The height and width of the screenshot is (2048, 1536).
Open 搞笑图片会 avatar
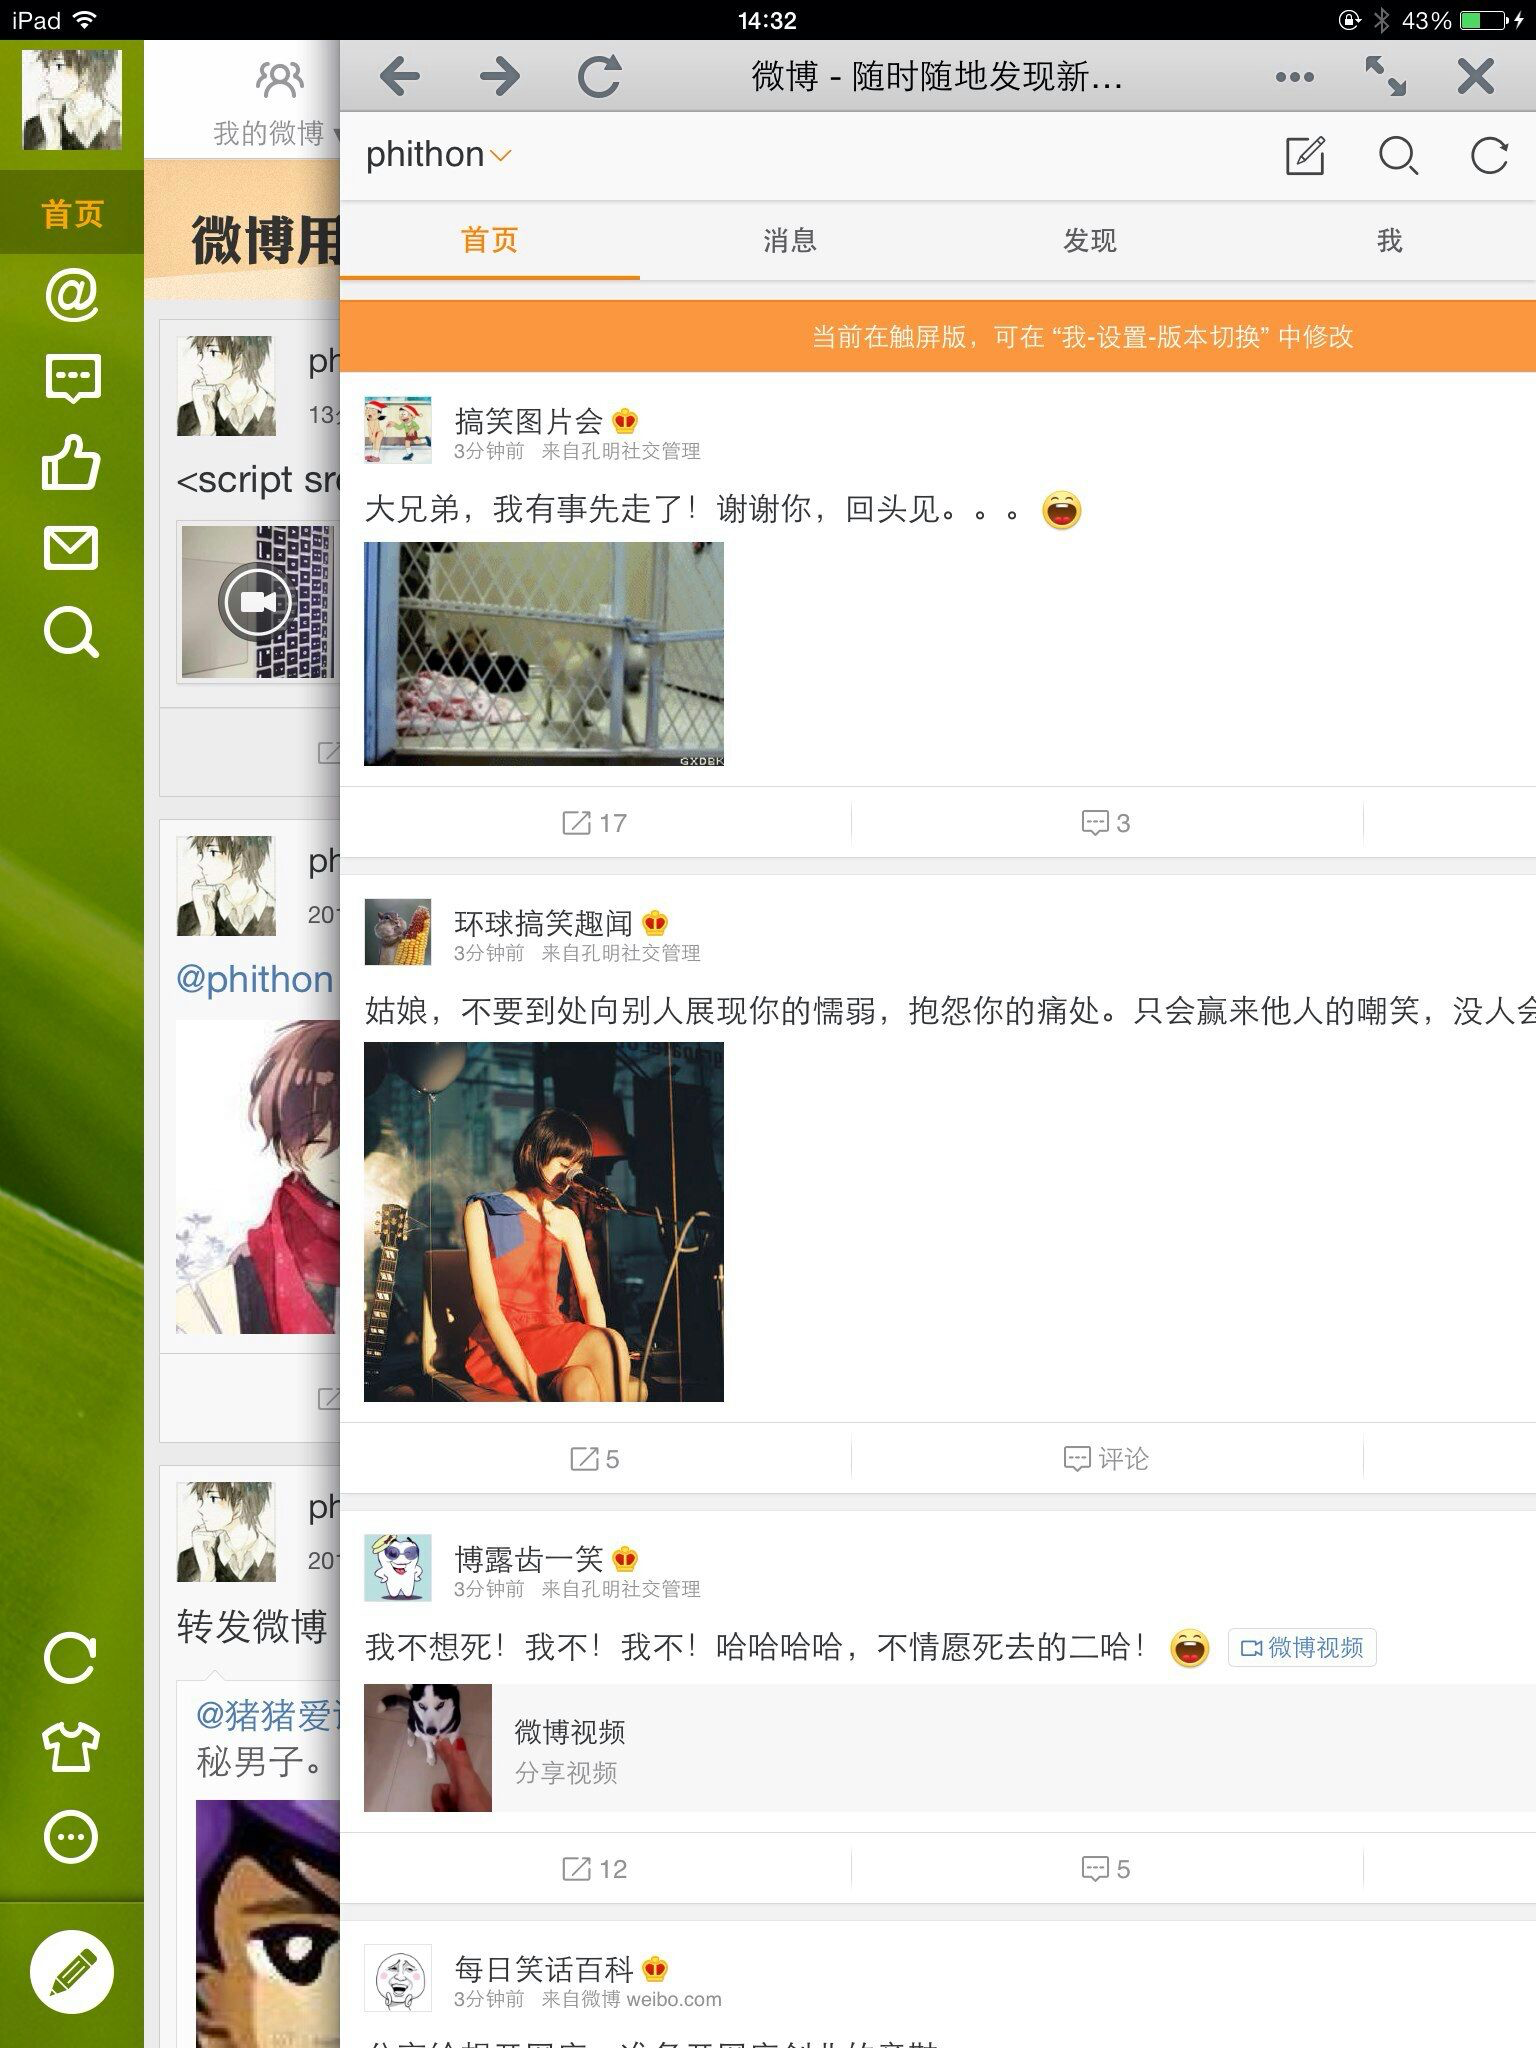[398, 430]
